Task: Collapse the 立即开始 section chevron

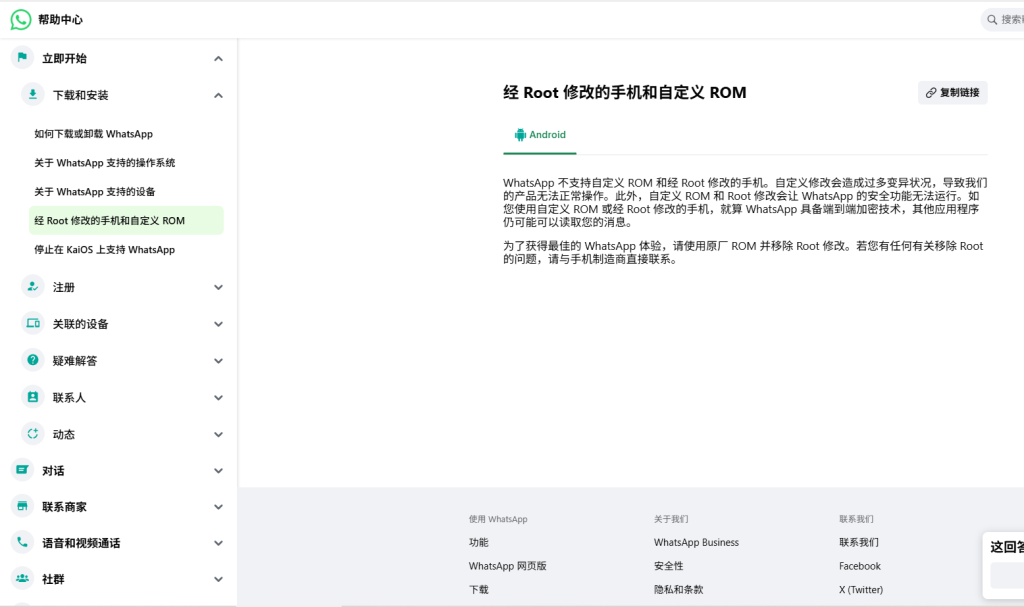Action: pyautogui.click(x=218, y=59)
